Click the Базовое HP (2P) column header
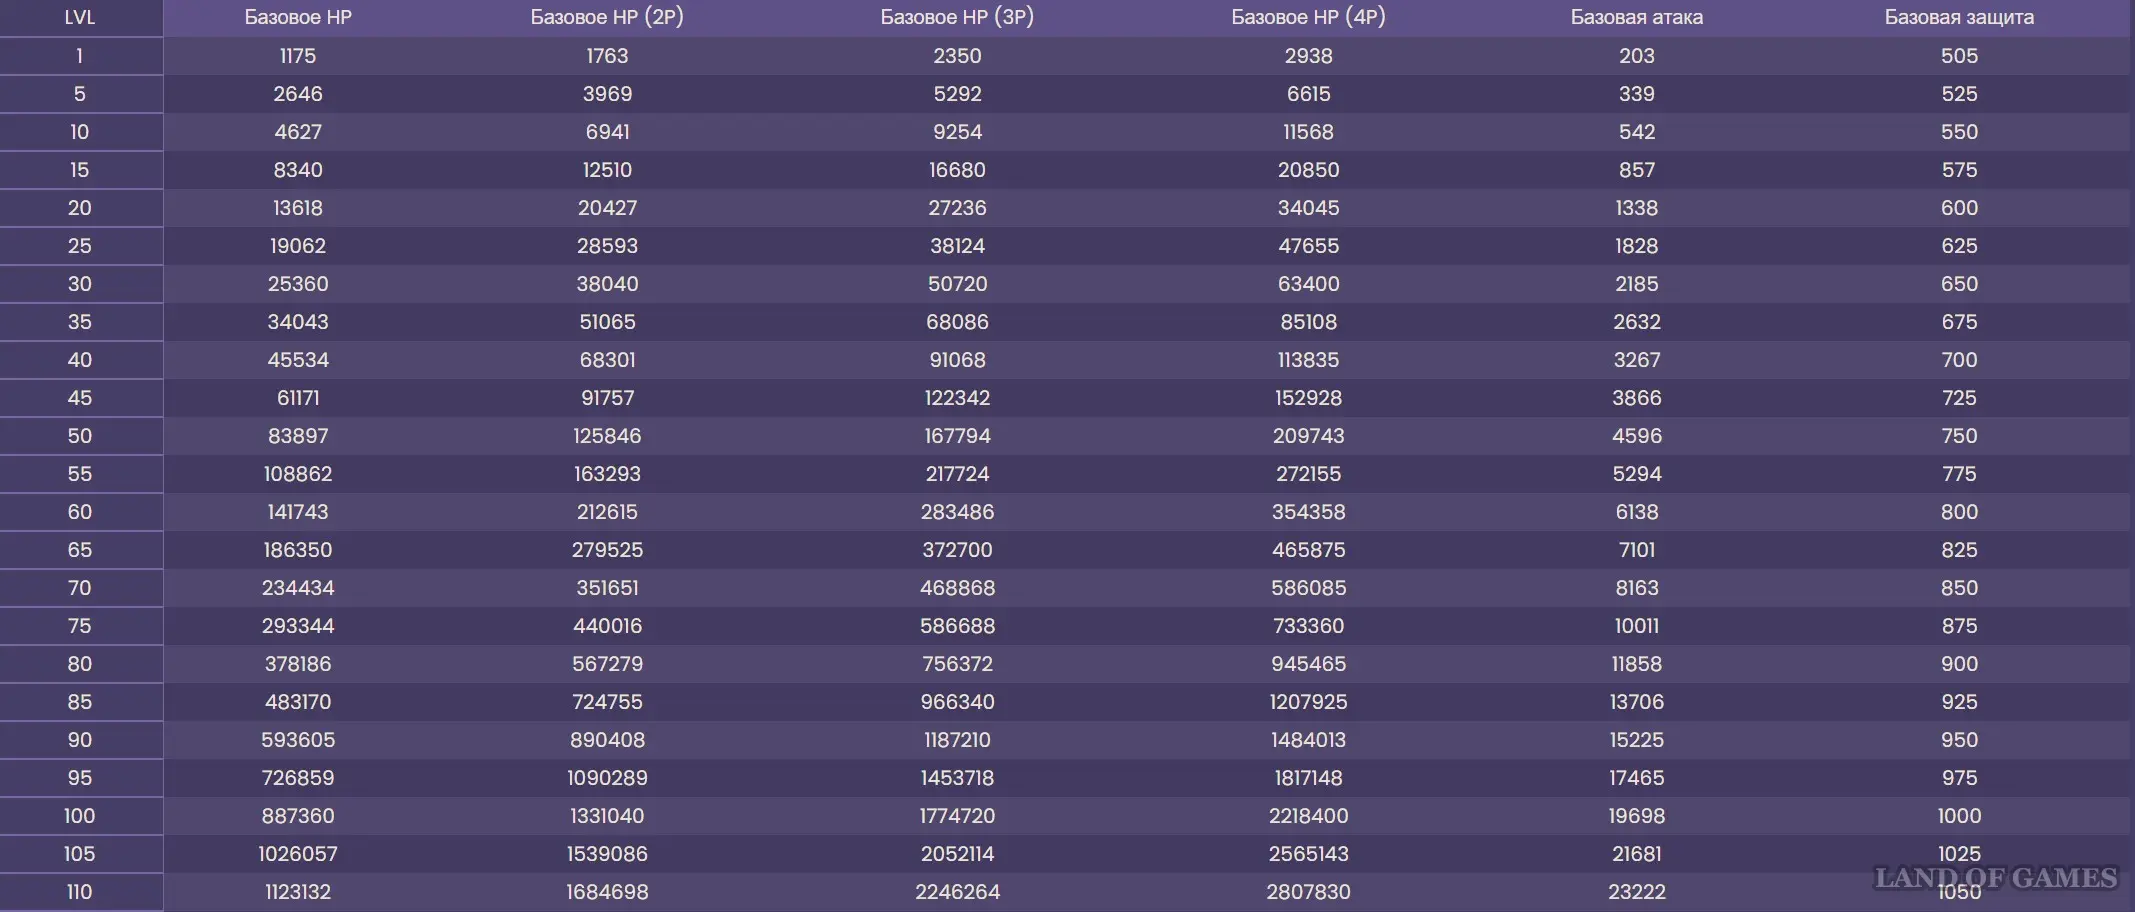Image resolution: width=2135 pixels, height=912 pixels. pyautogui.click(x=607, y=17)
